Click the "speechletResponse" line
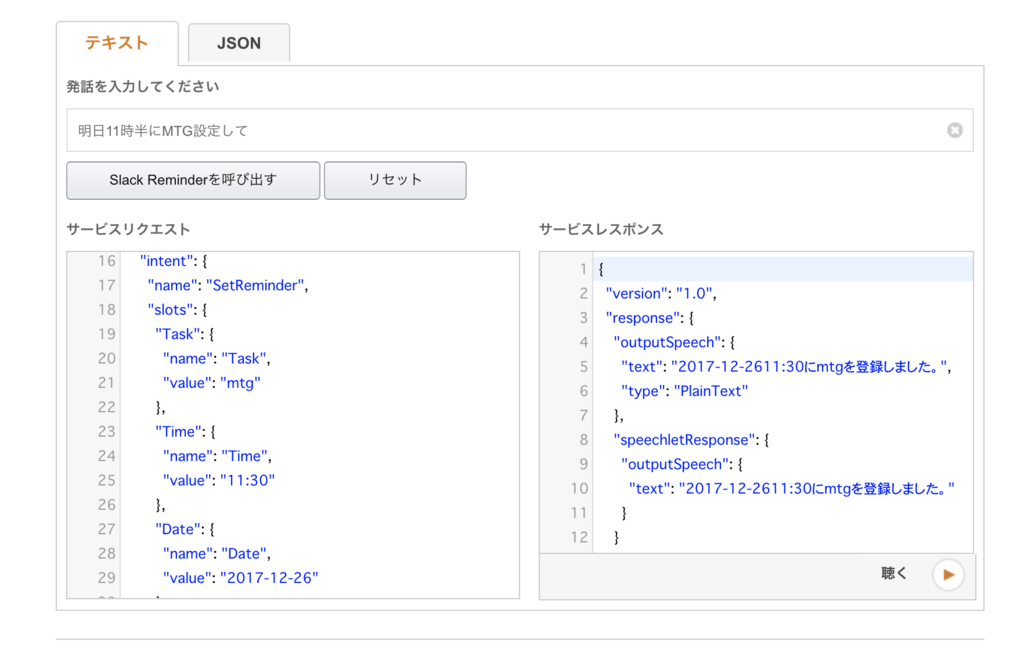 tap(691, 440)
